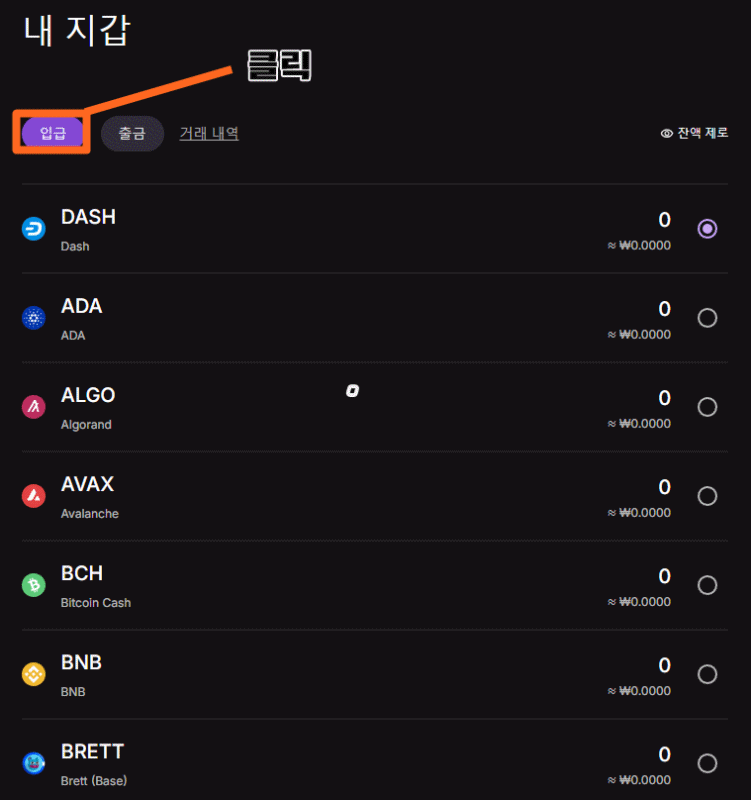Open the 거래 내역 transaction history link
The width and height of the screenshot is (751, 800).
point(209,134)
